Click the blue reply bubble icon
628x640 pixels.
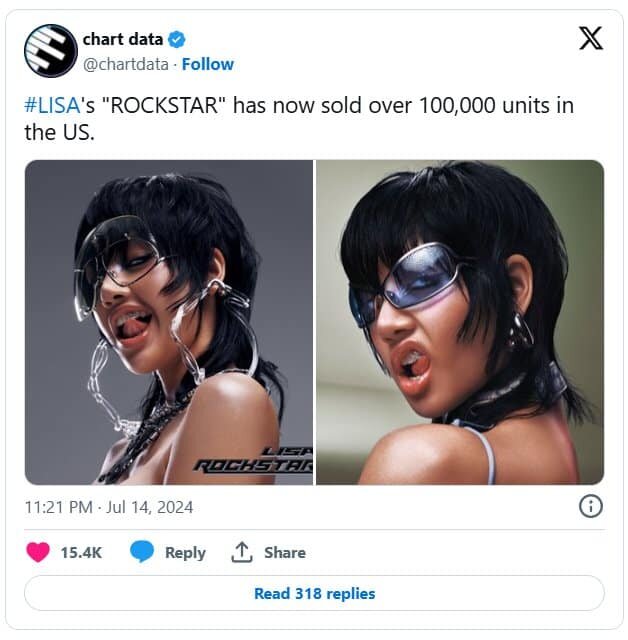coord(142,552)
